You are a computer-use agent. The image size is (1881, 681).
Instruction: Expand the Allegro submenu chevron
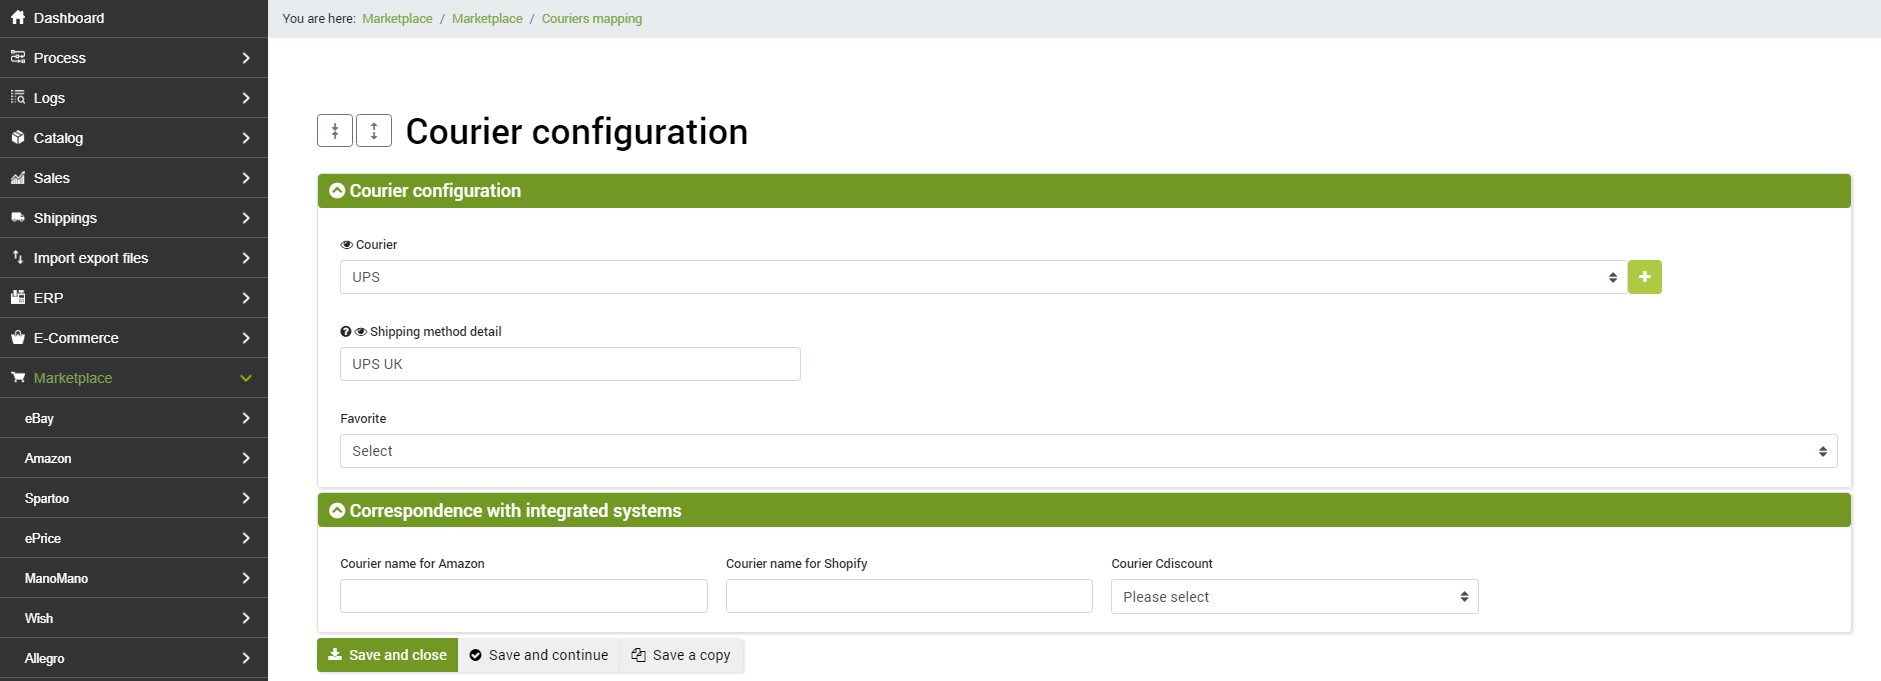[246, 658]
